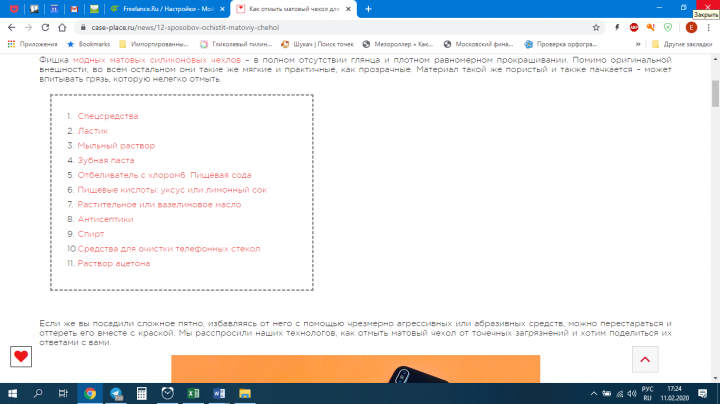Click the lightning bolt extension icon
This screenshot has width=720, height=404.
[617, 28]
